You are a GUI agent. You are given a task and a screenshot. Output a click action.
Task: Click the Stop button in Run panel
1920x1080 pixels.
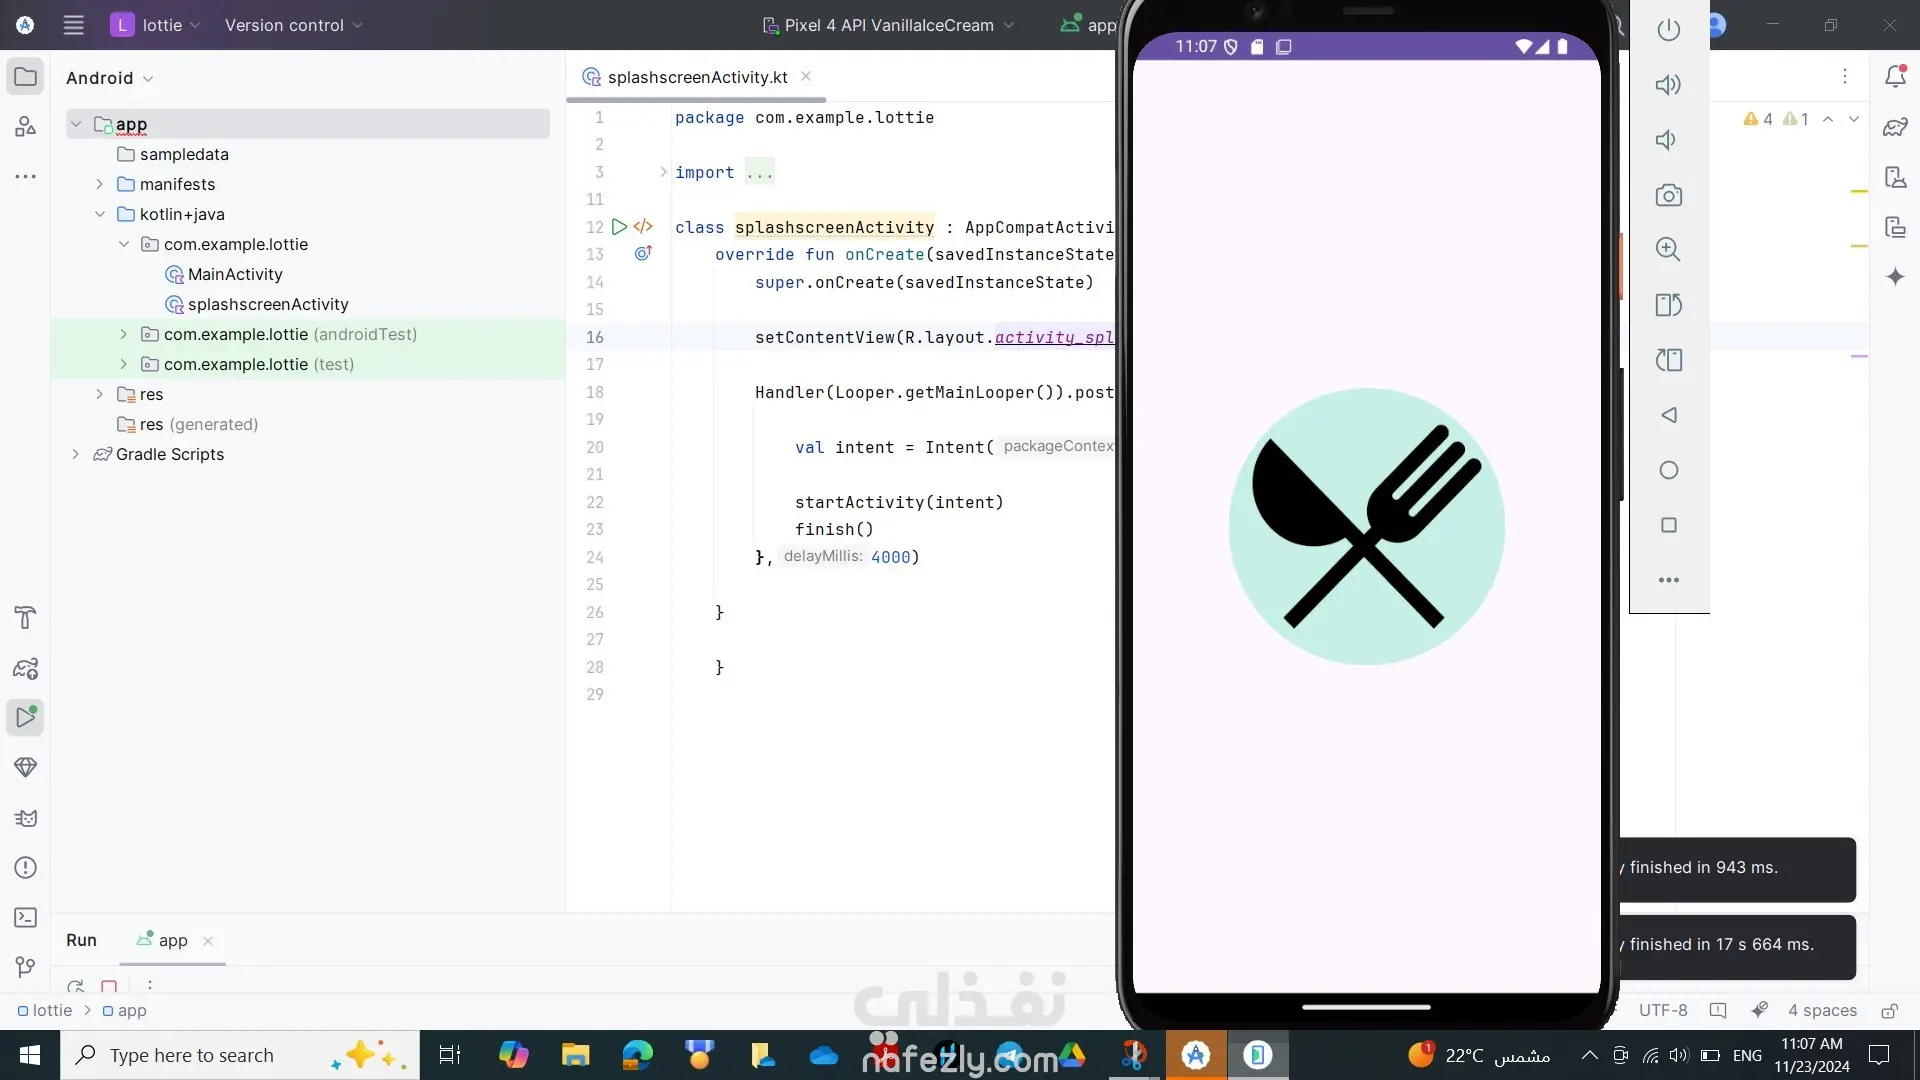click(109, 986)
